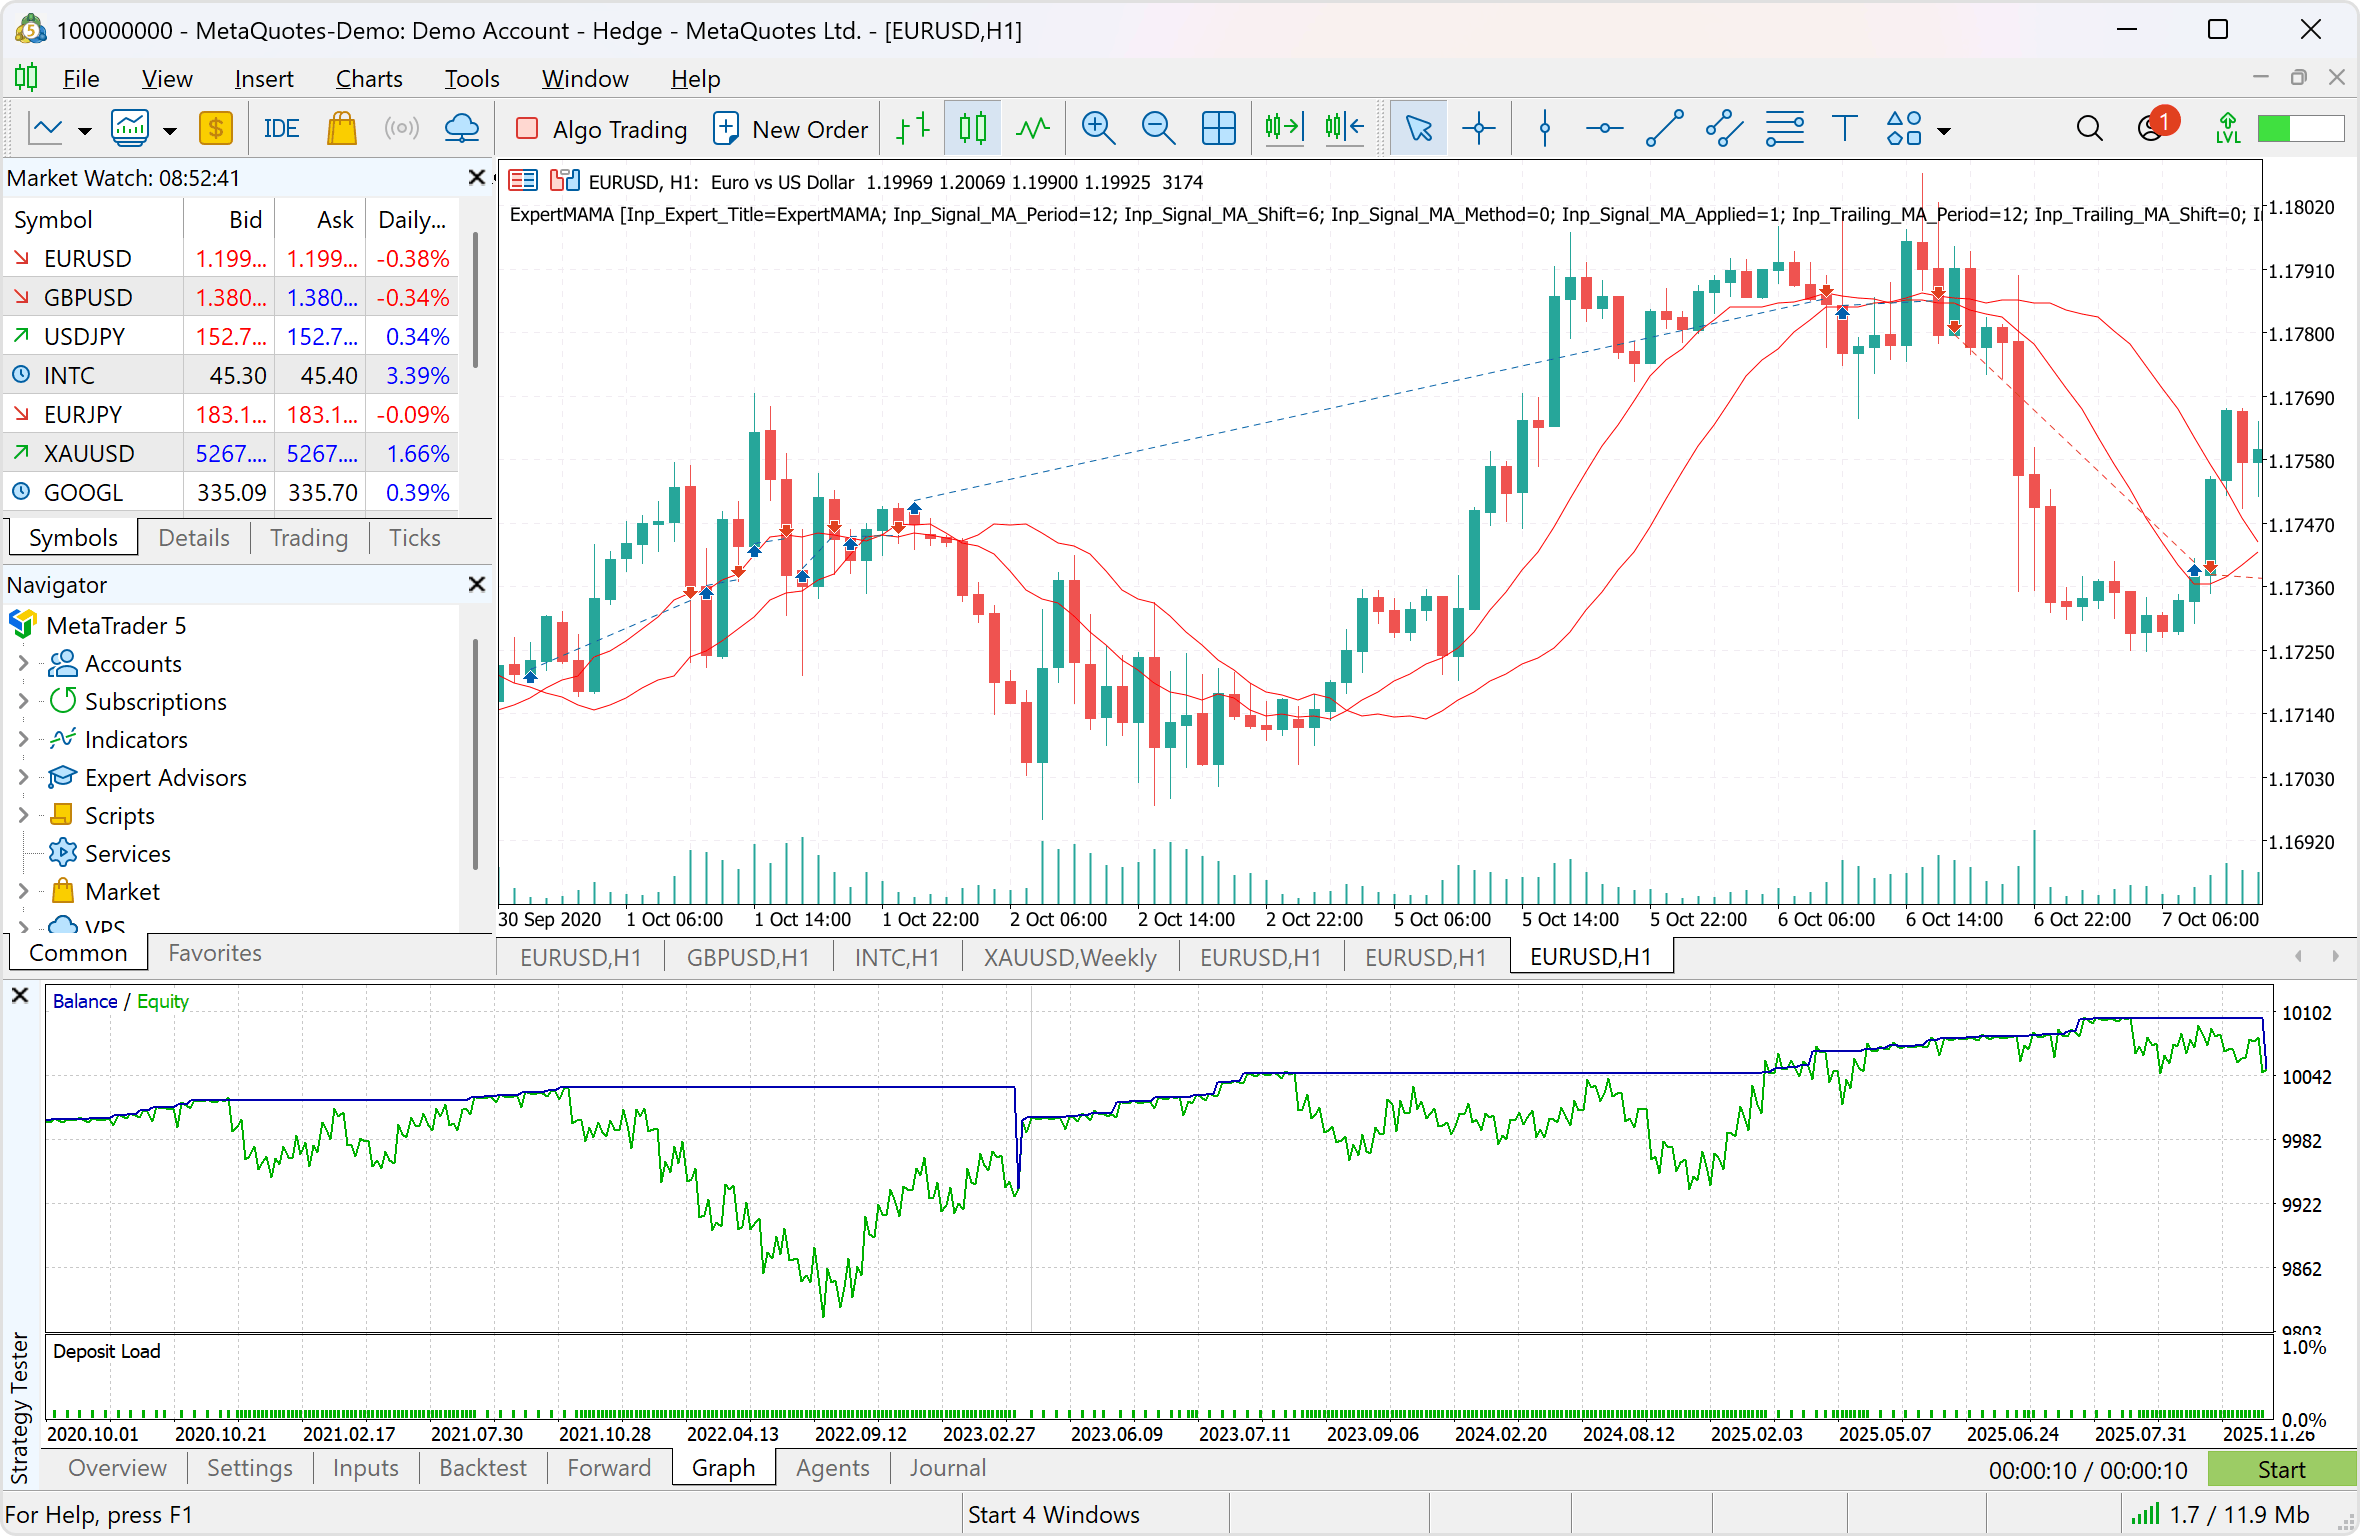
Task: Draw a trendline with the trendline tool
Action: pyautogui.click(x=1664, y=128)
